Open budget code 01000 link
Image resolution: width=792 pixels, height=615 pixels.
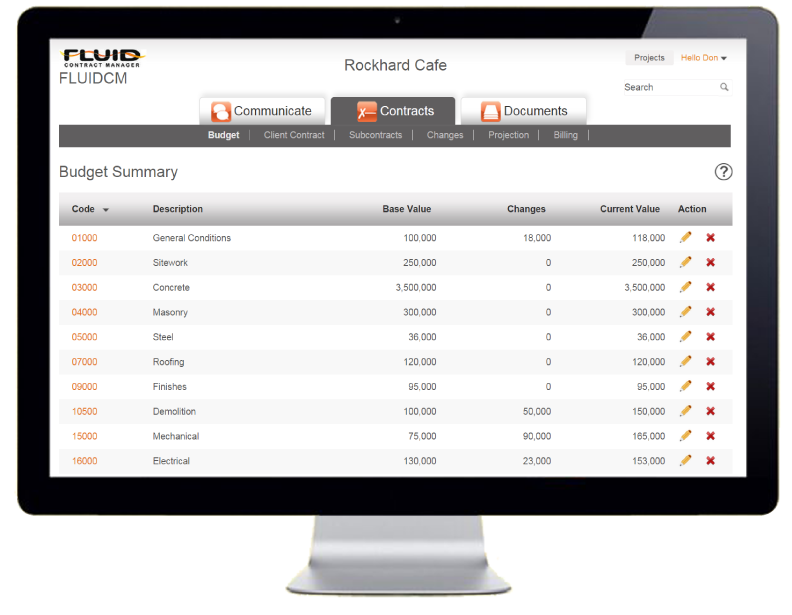pos(84,238)
